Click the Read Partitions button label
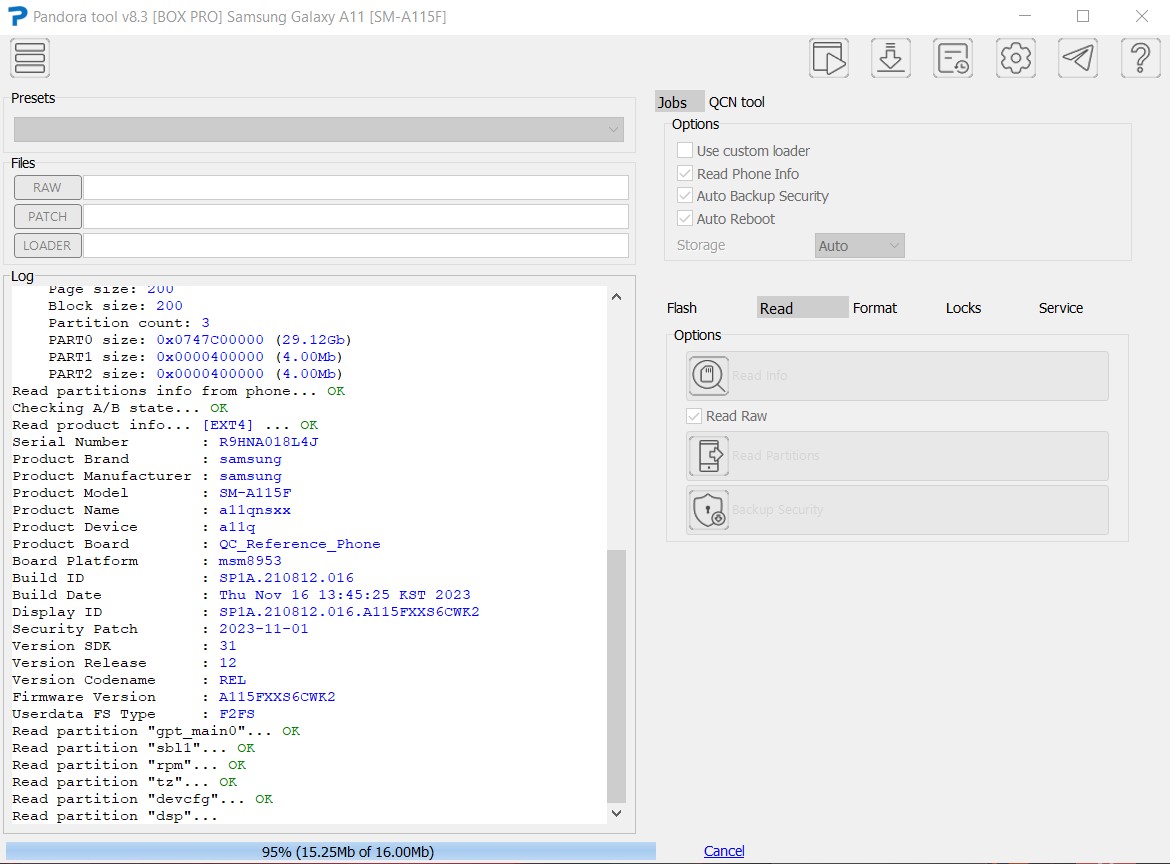 click(x=775, y=455)
